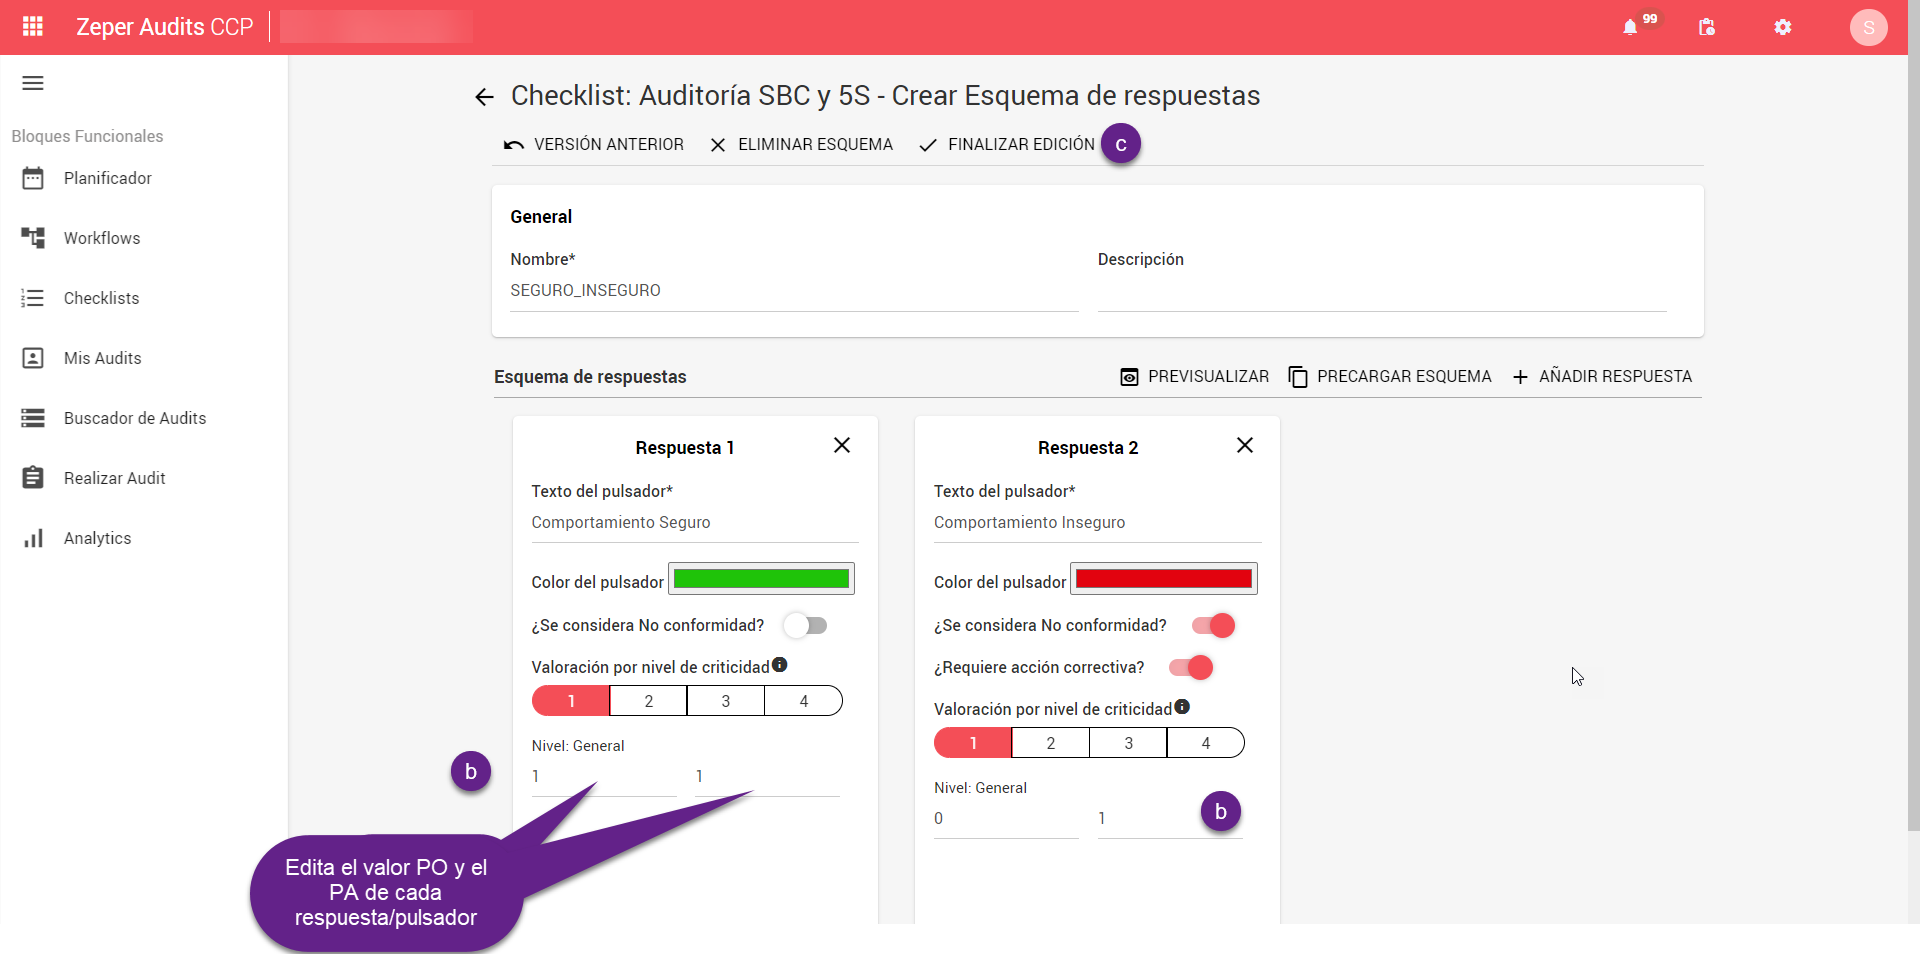This screenshot has height=954, width=1920.
Task: Select criticidad level 2 in Respuesta 2
Action: 1051,743
